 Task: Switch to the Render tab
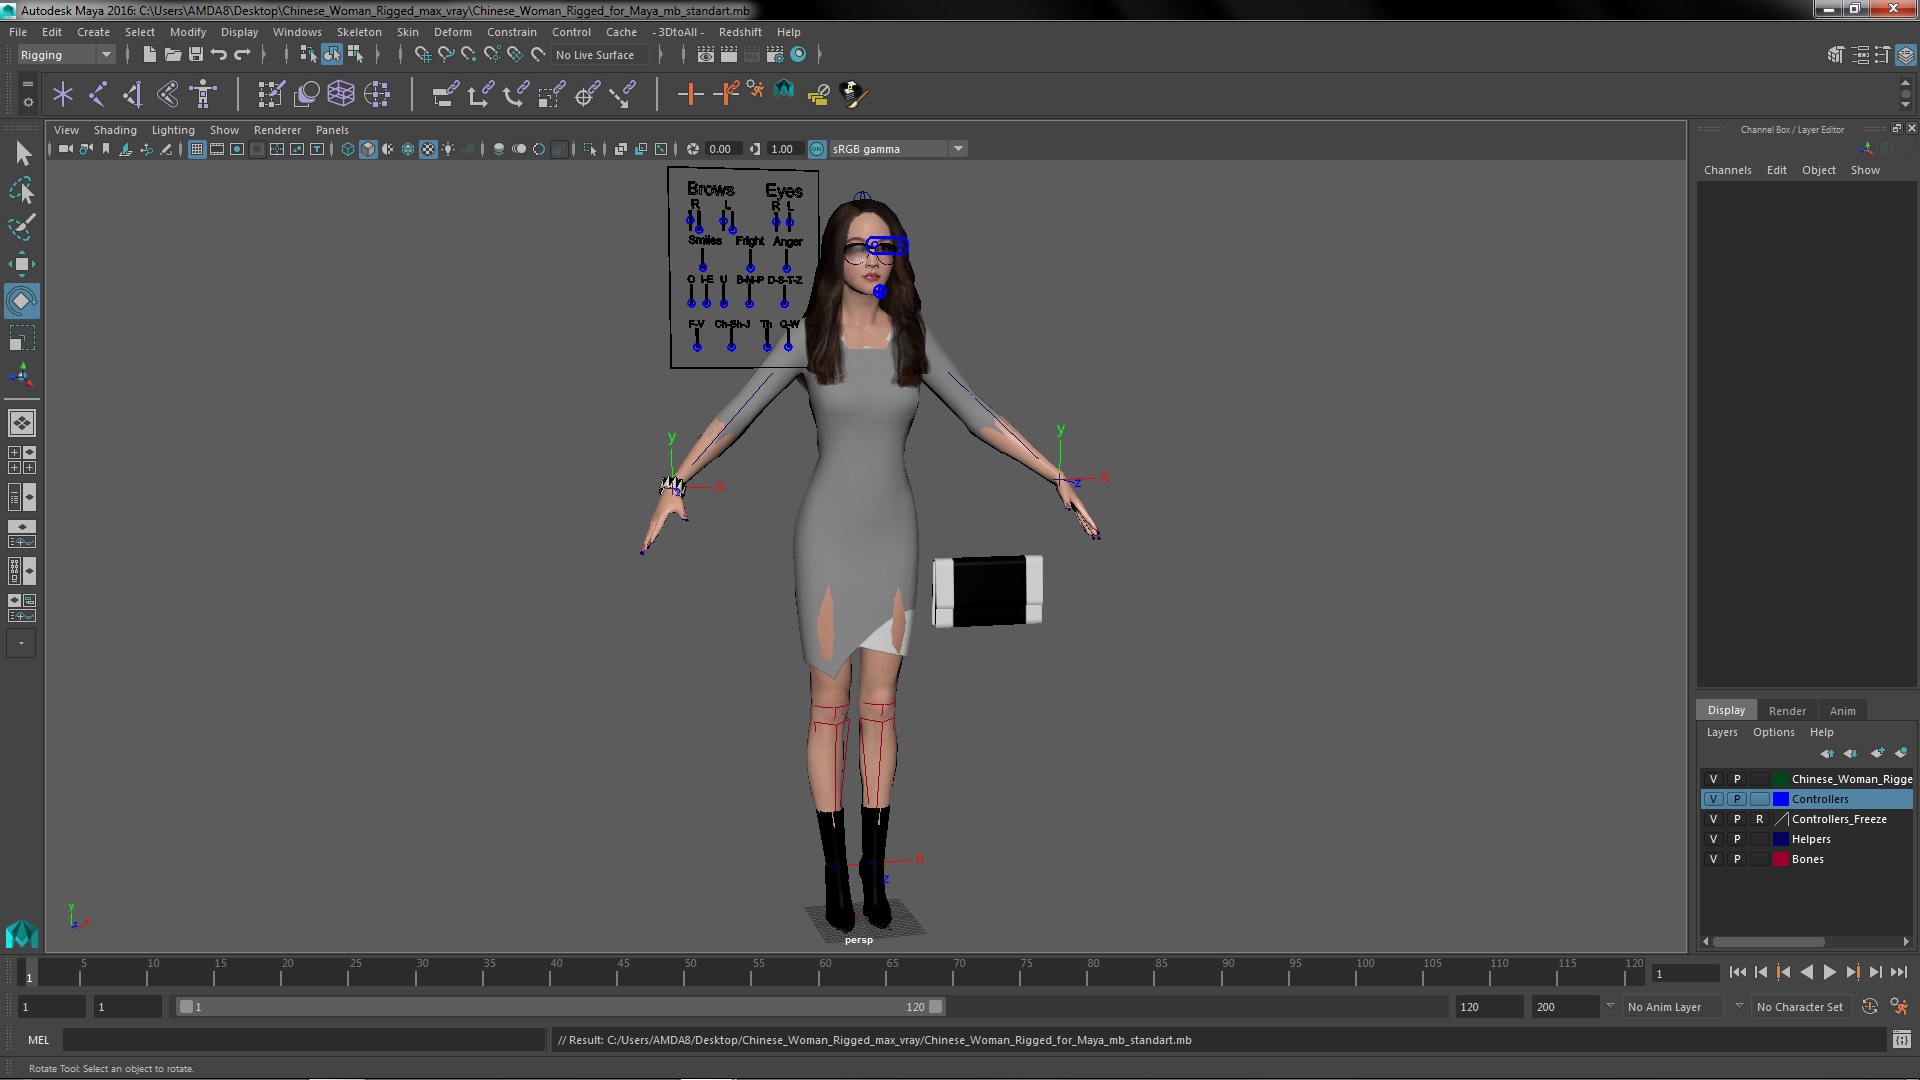pos(1785,709)
